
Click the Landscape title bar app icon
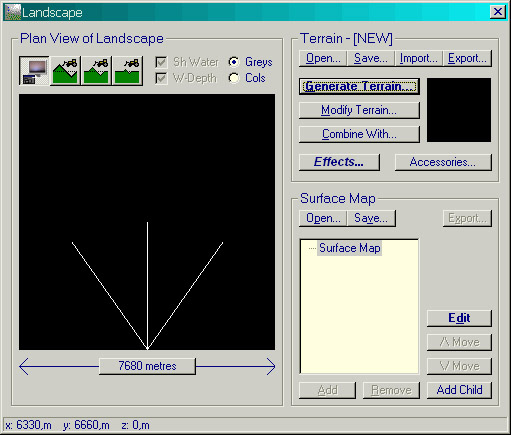click(13, 12)
